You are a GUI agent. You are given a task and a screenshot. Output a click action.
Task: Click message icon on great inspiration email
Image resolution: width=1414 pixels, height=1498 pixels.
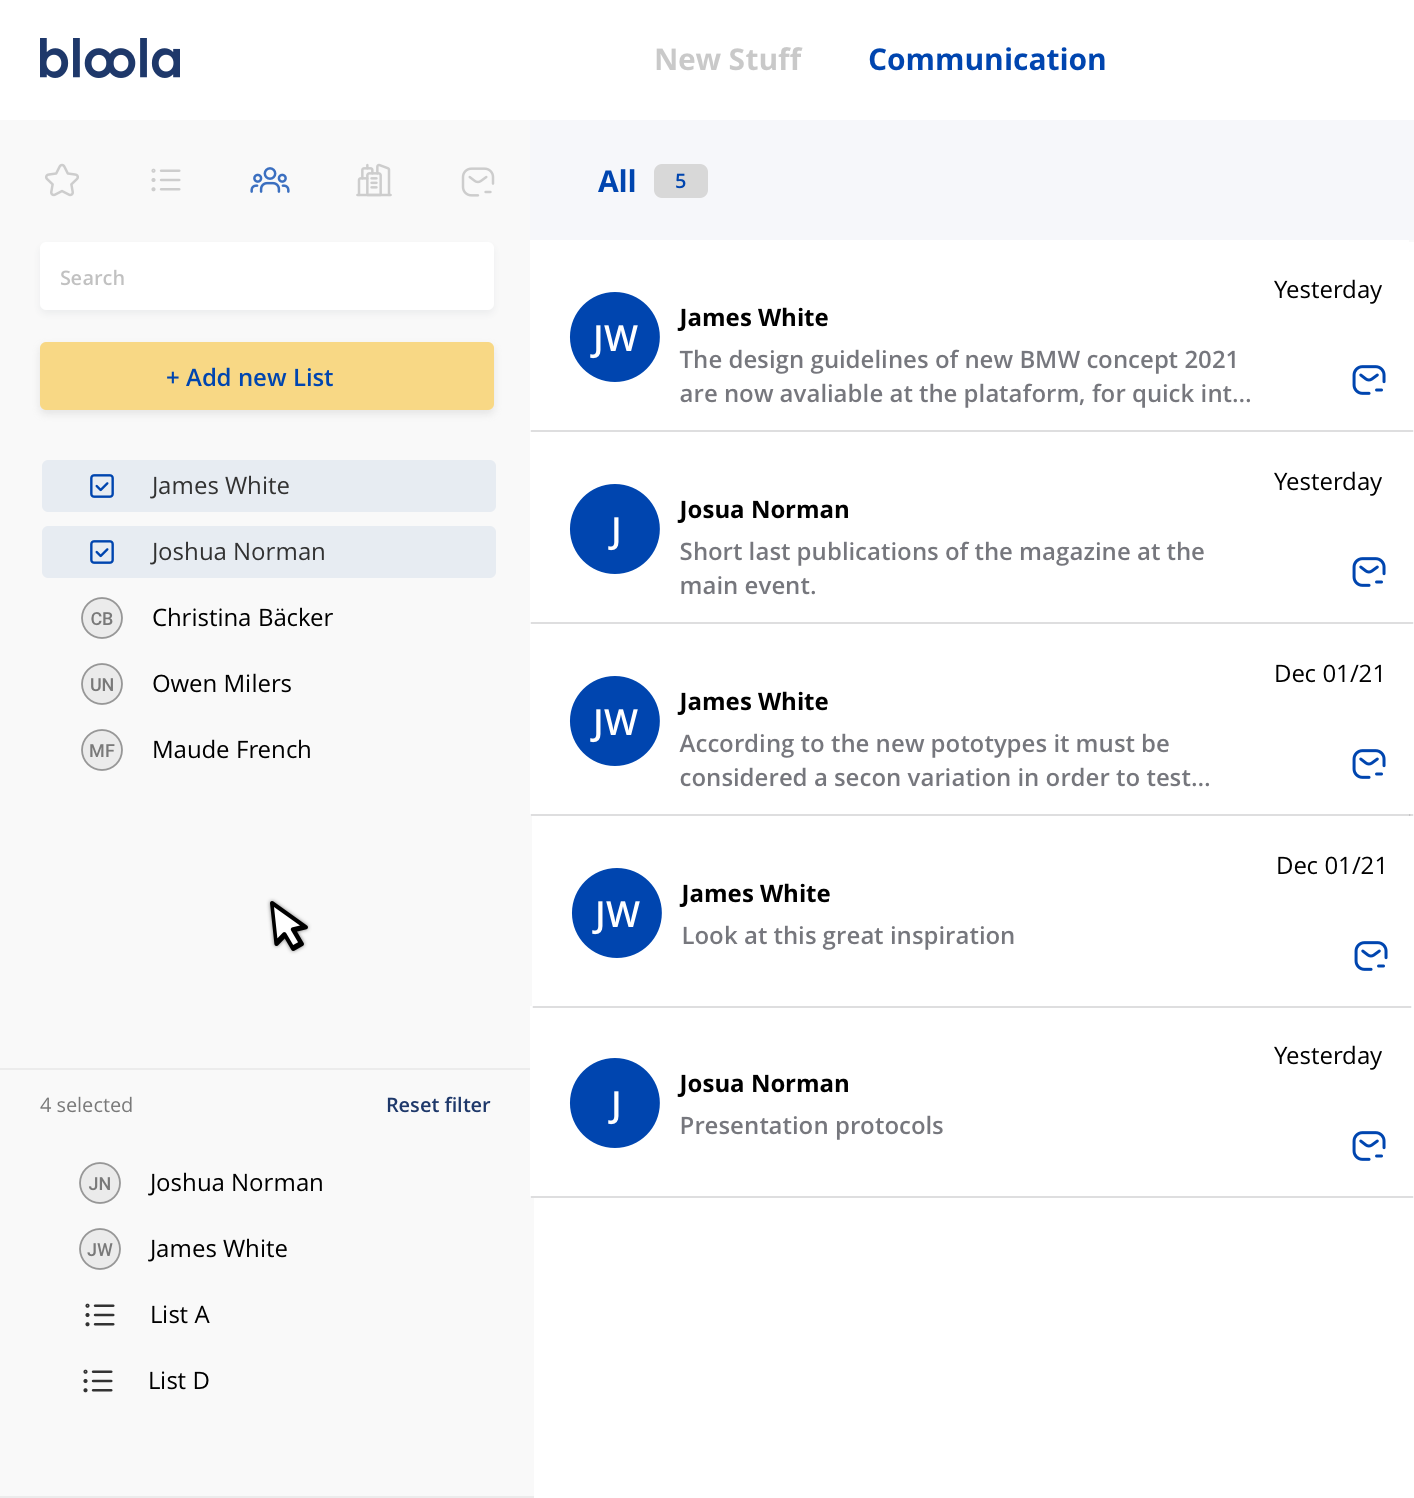coord(1371,956)
